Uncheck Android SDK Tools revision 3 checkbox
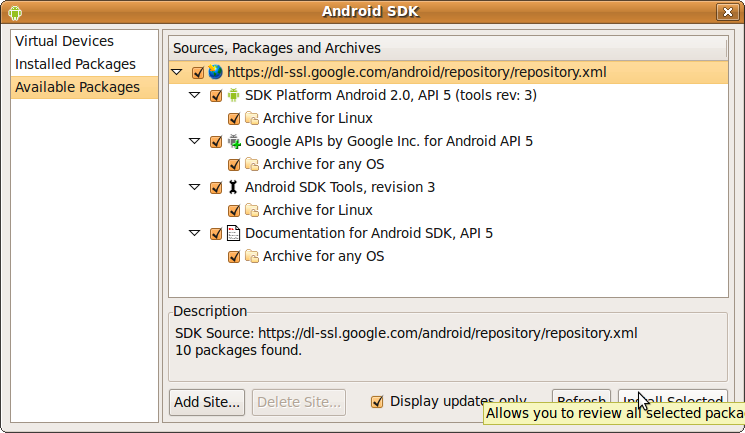Screen dimensions: 745x433 [216, 188]
